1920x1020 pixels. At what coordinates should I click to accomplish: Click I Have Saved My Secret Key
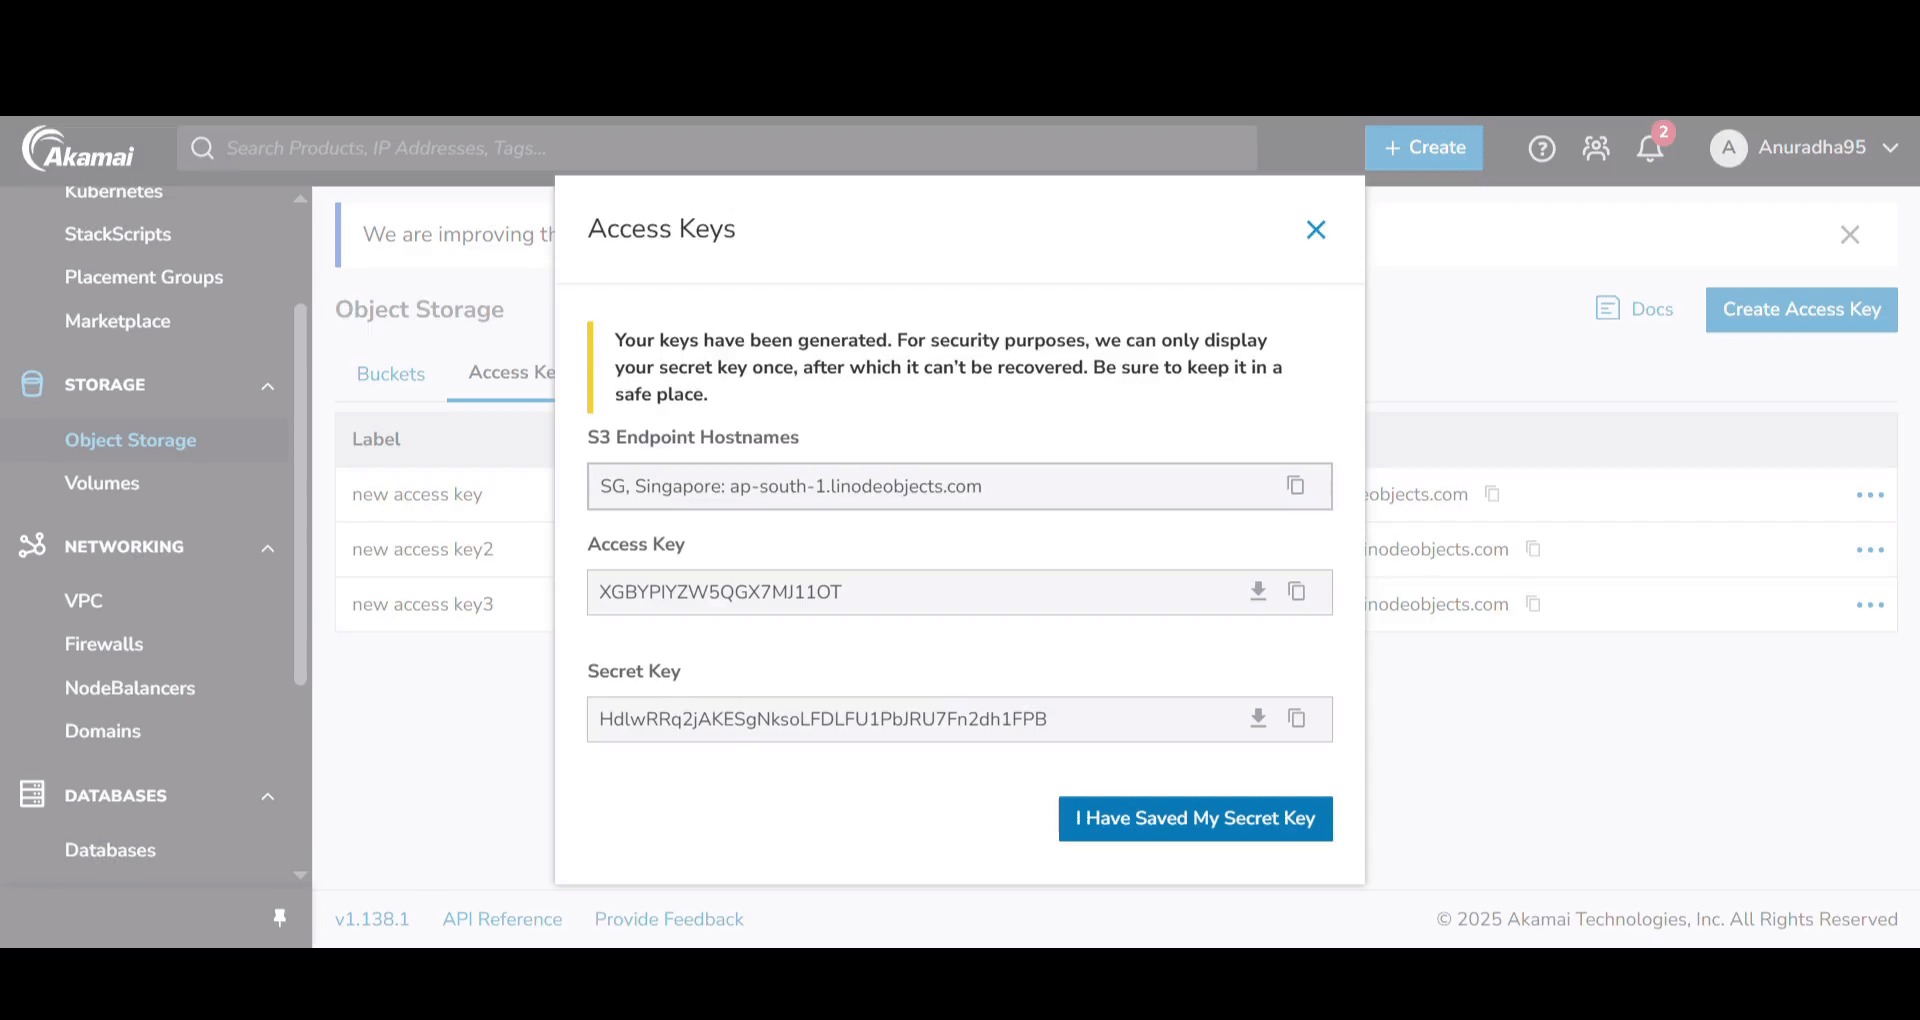pyautogui.click(x=1196, y=819)
